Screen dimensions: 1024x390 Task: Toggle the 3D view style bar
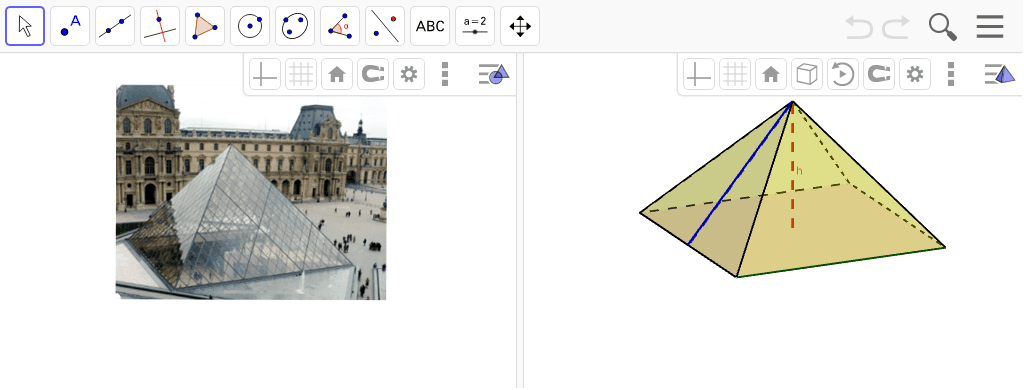coord(1000,74)
